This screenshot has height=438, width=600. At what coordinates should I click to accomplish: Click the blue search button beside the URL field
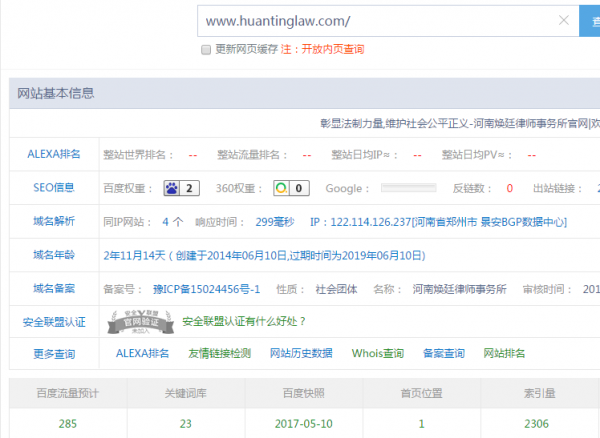tap(590, 21)
